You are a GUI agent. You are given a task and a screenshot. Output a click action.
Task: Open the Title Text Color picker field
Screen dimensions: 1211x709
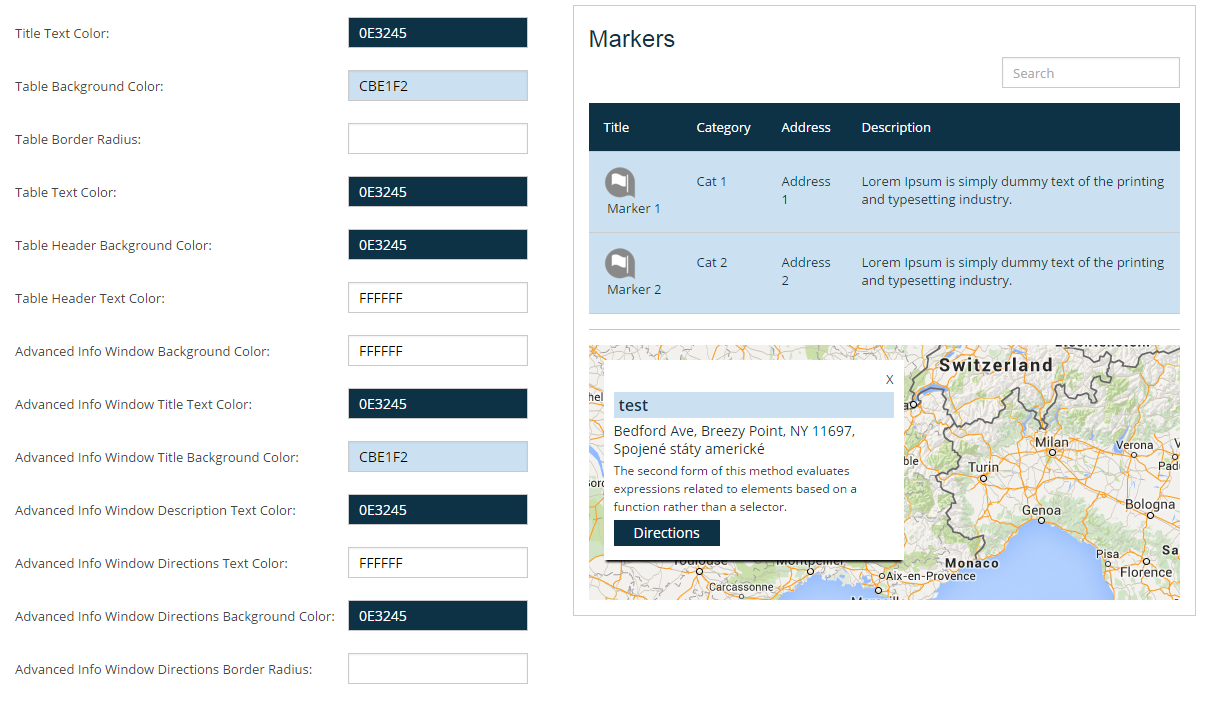point(437,33)
